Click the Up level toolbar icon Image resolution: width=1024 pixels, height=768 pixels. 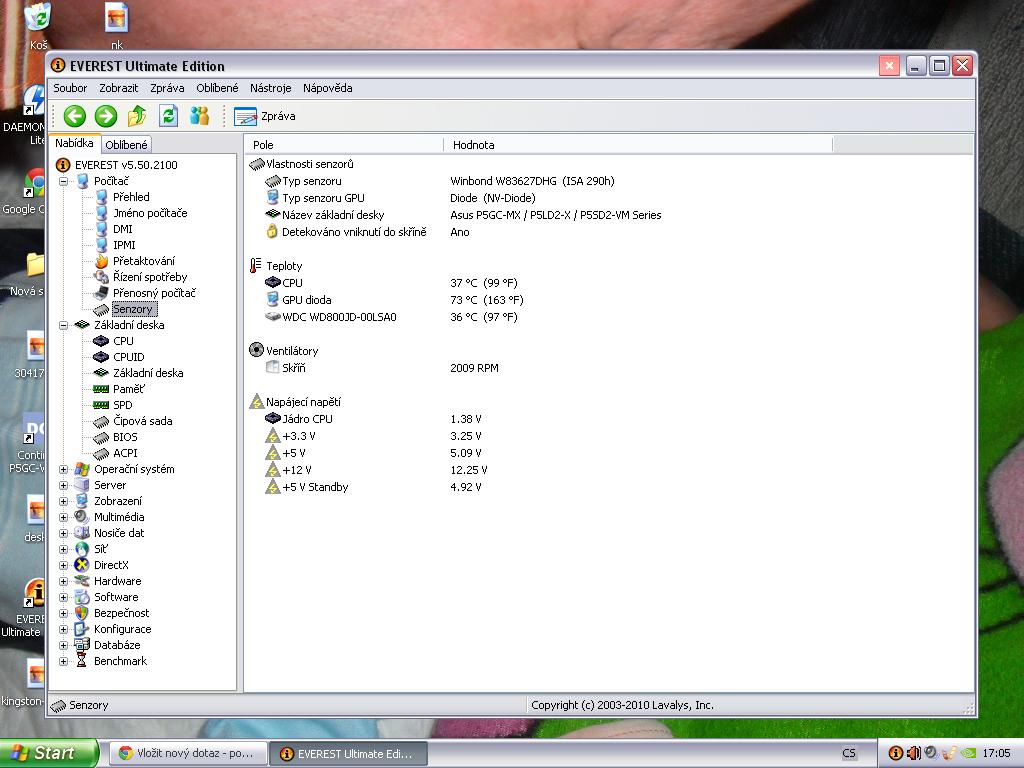point(137,116)
